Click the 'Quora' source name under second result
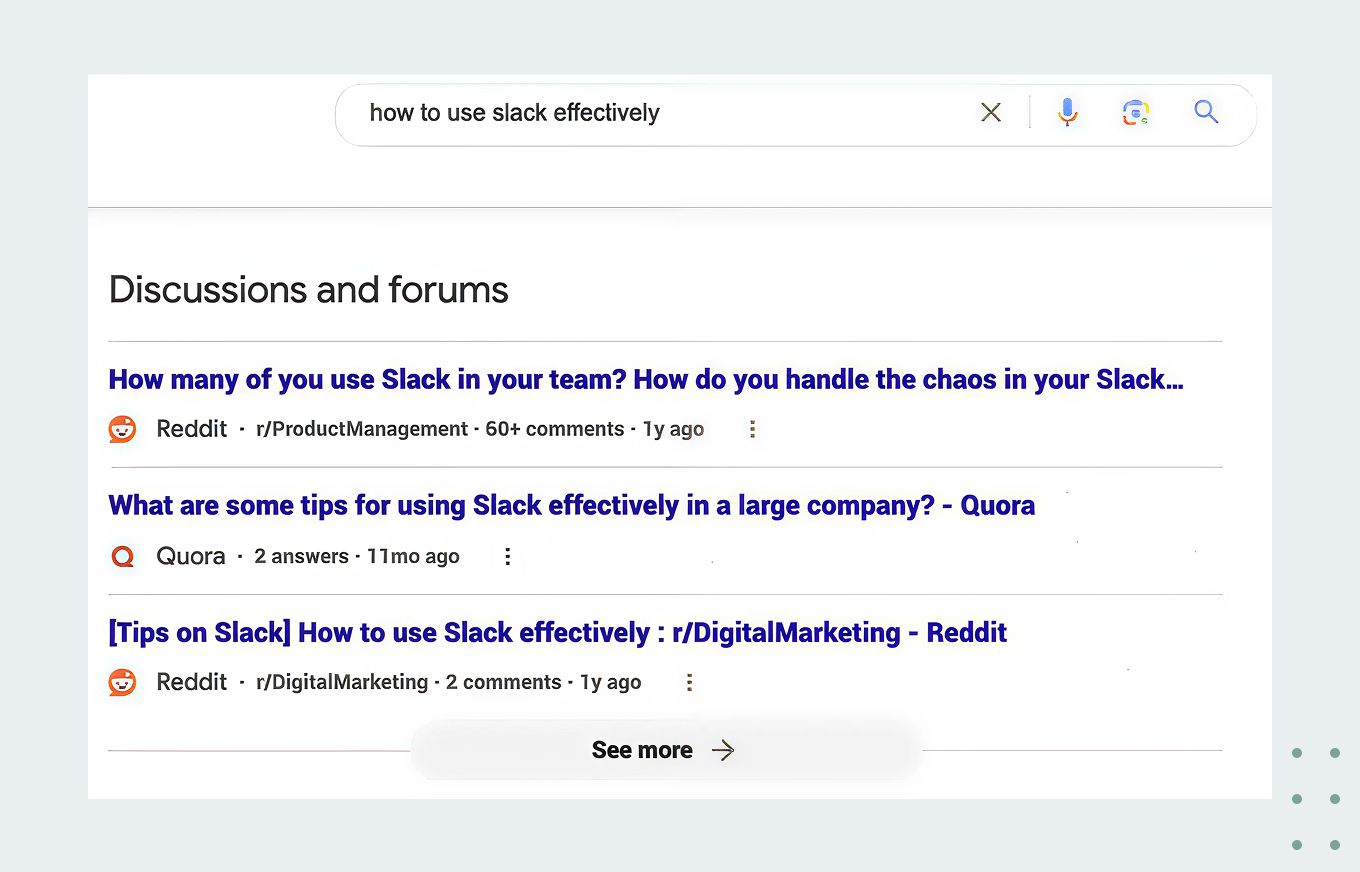This screenshot has width=1360, height=872. click(x=191, y=556)
